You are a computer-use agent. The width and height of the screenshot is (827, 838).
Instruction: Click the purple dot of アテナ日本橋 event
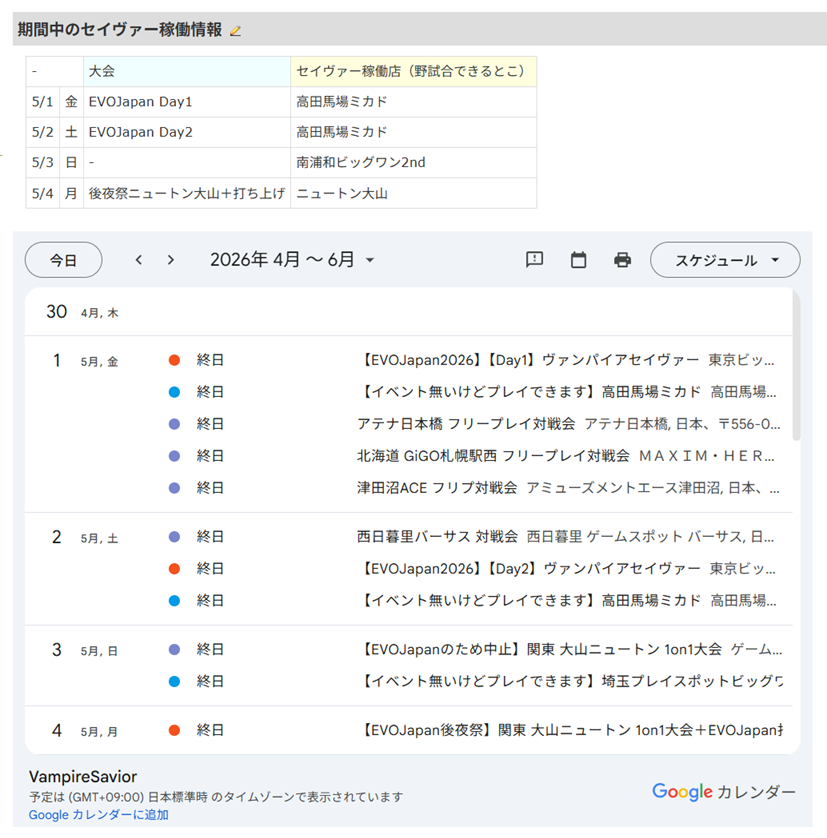[174, 424]
